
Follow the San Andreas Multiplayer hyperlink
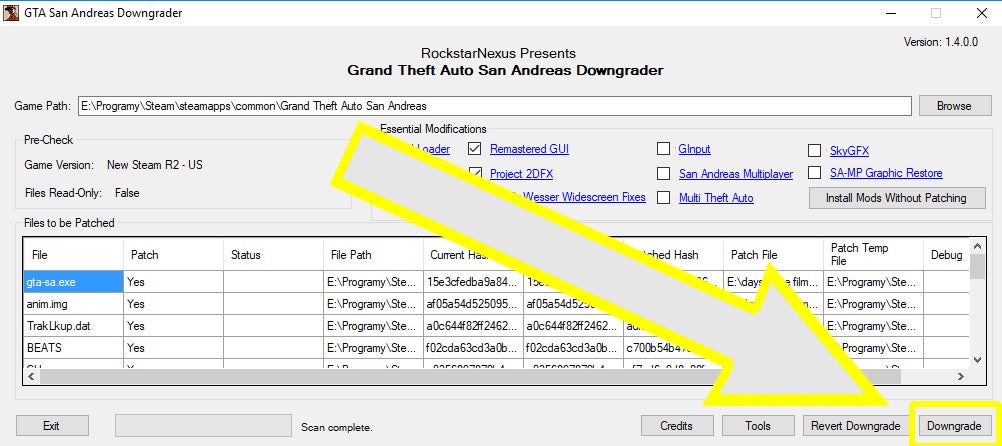[x=736, y=173]
